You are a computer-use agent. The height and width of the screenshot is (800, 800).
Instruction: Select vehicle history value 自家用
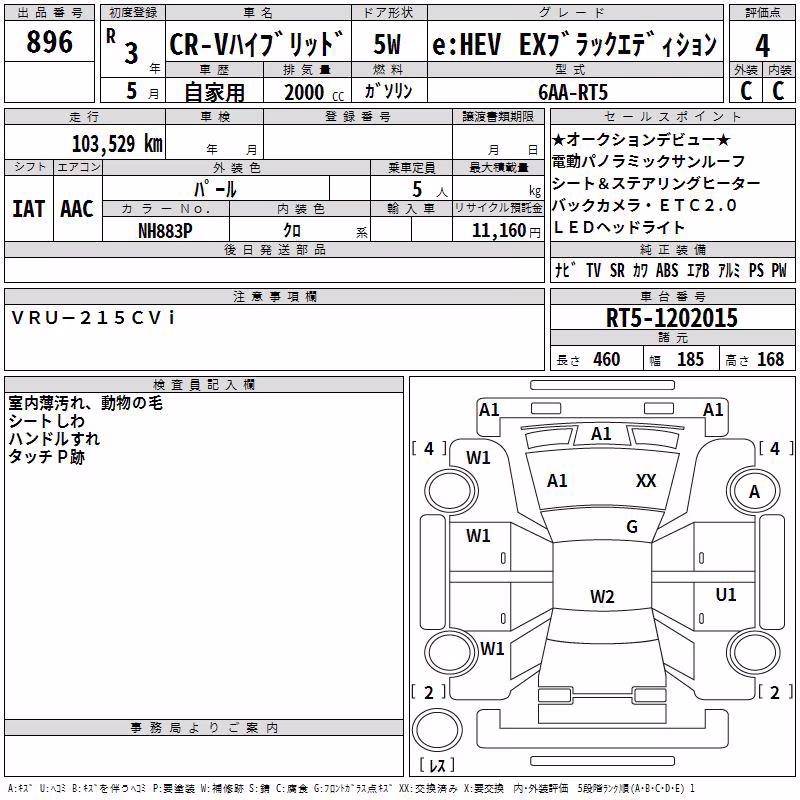point(214,92)
